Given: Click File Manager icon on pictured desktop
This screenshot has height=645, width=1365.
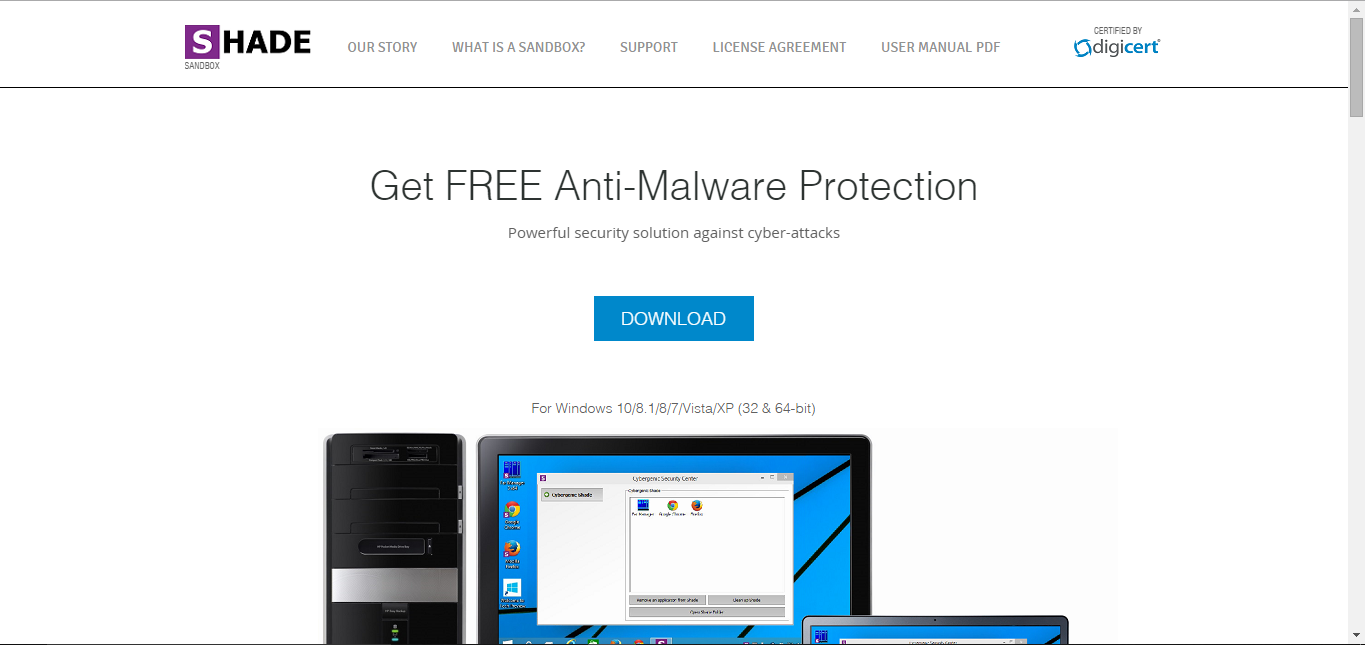Looking at the screenshot, I should coord(512,474).
